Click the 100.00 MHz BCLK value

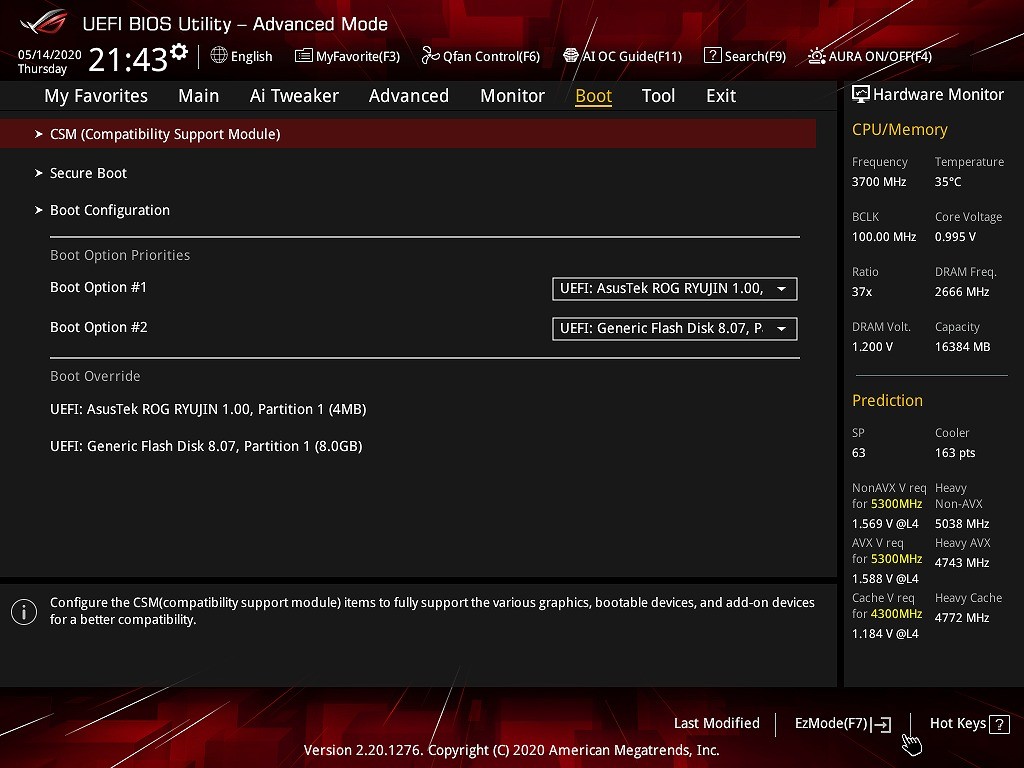pyautogui.click(x=884, y=237)
